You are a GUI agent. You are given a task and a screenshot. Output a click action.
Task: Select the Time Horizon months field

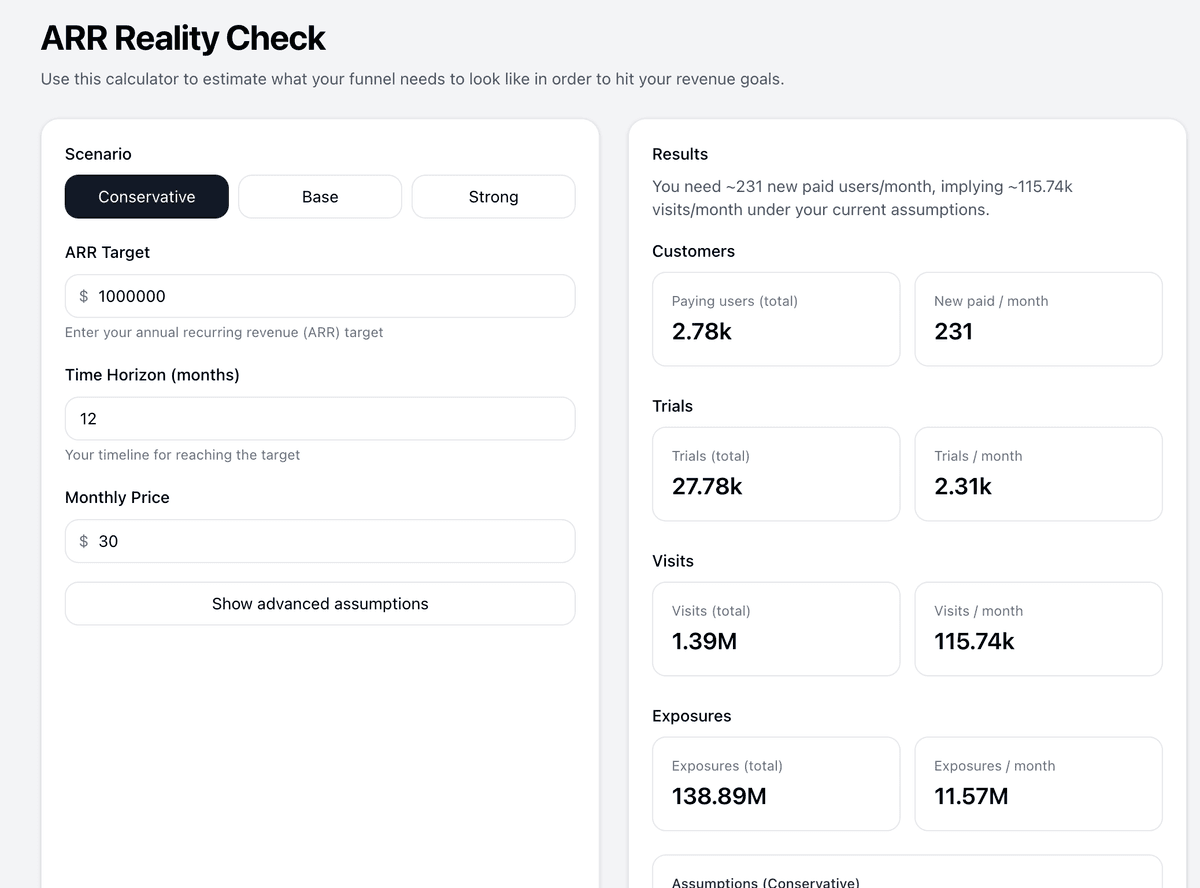[x=320, y=418]
